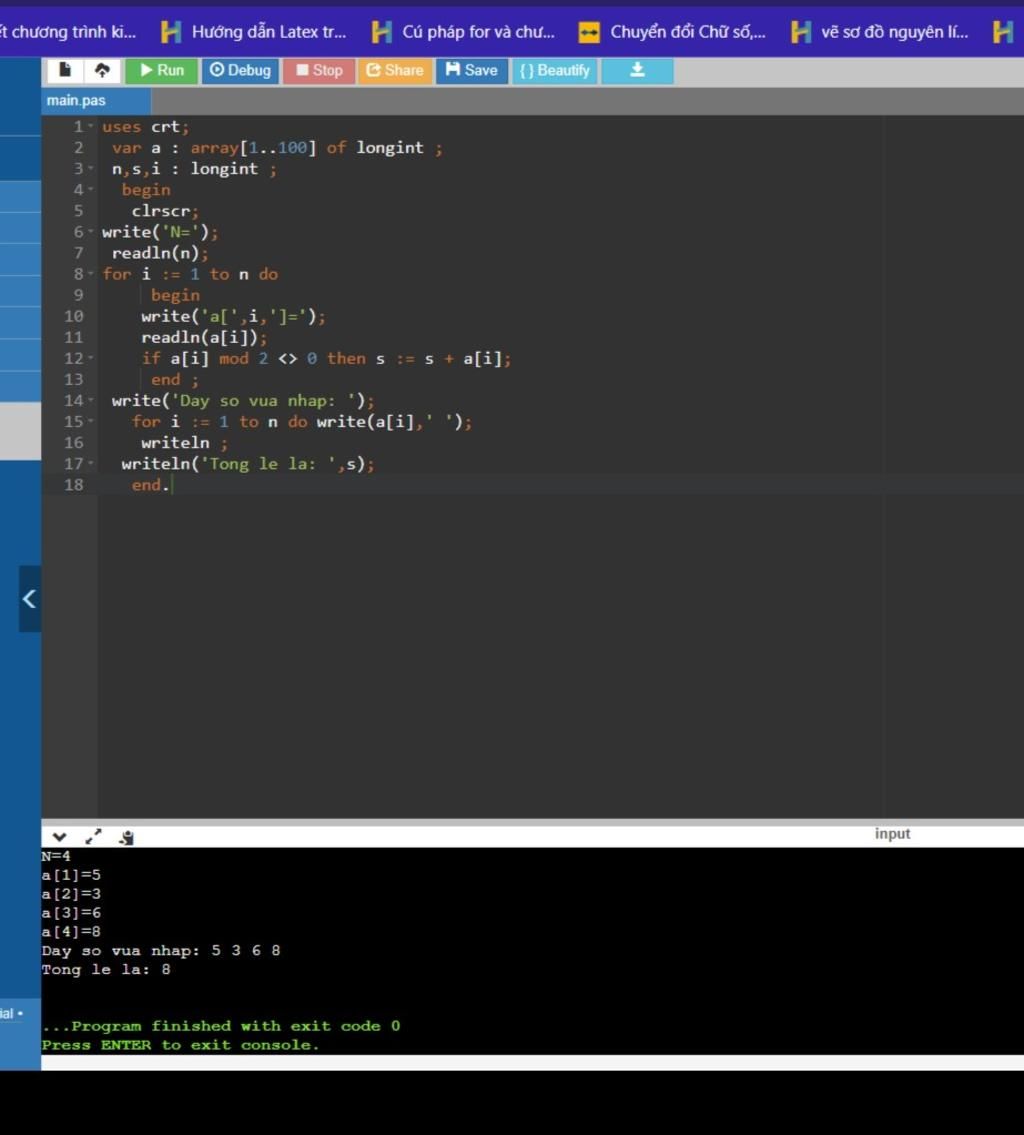Start the Debug session
The height and width of the screenshot is (1135, 1024).
(240, 70)
